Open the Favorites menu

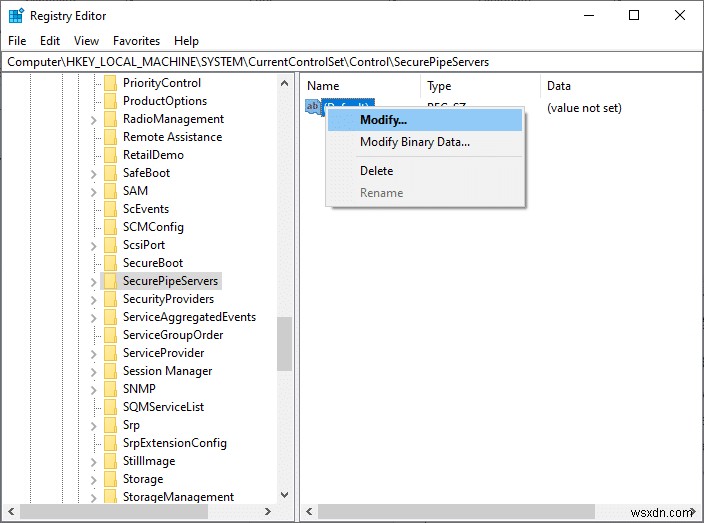point(136,41)
